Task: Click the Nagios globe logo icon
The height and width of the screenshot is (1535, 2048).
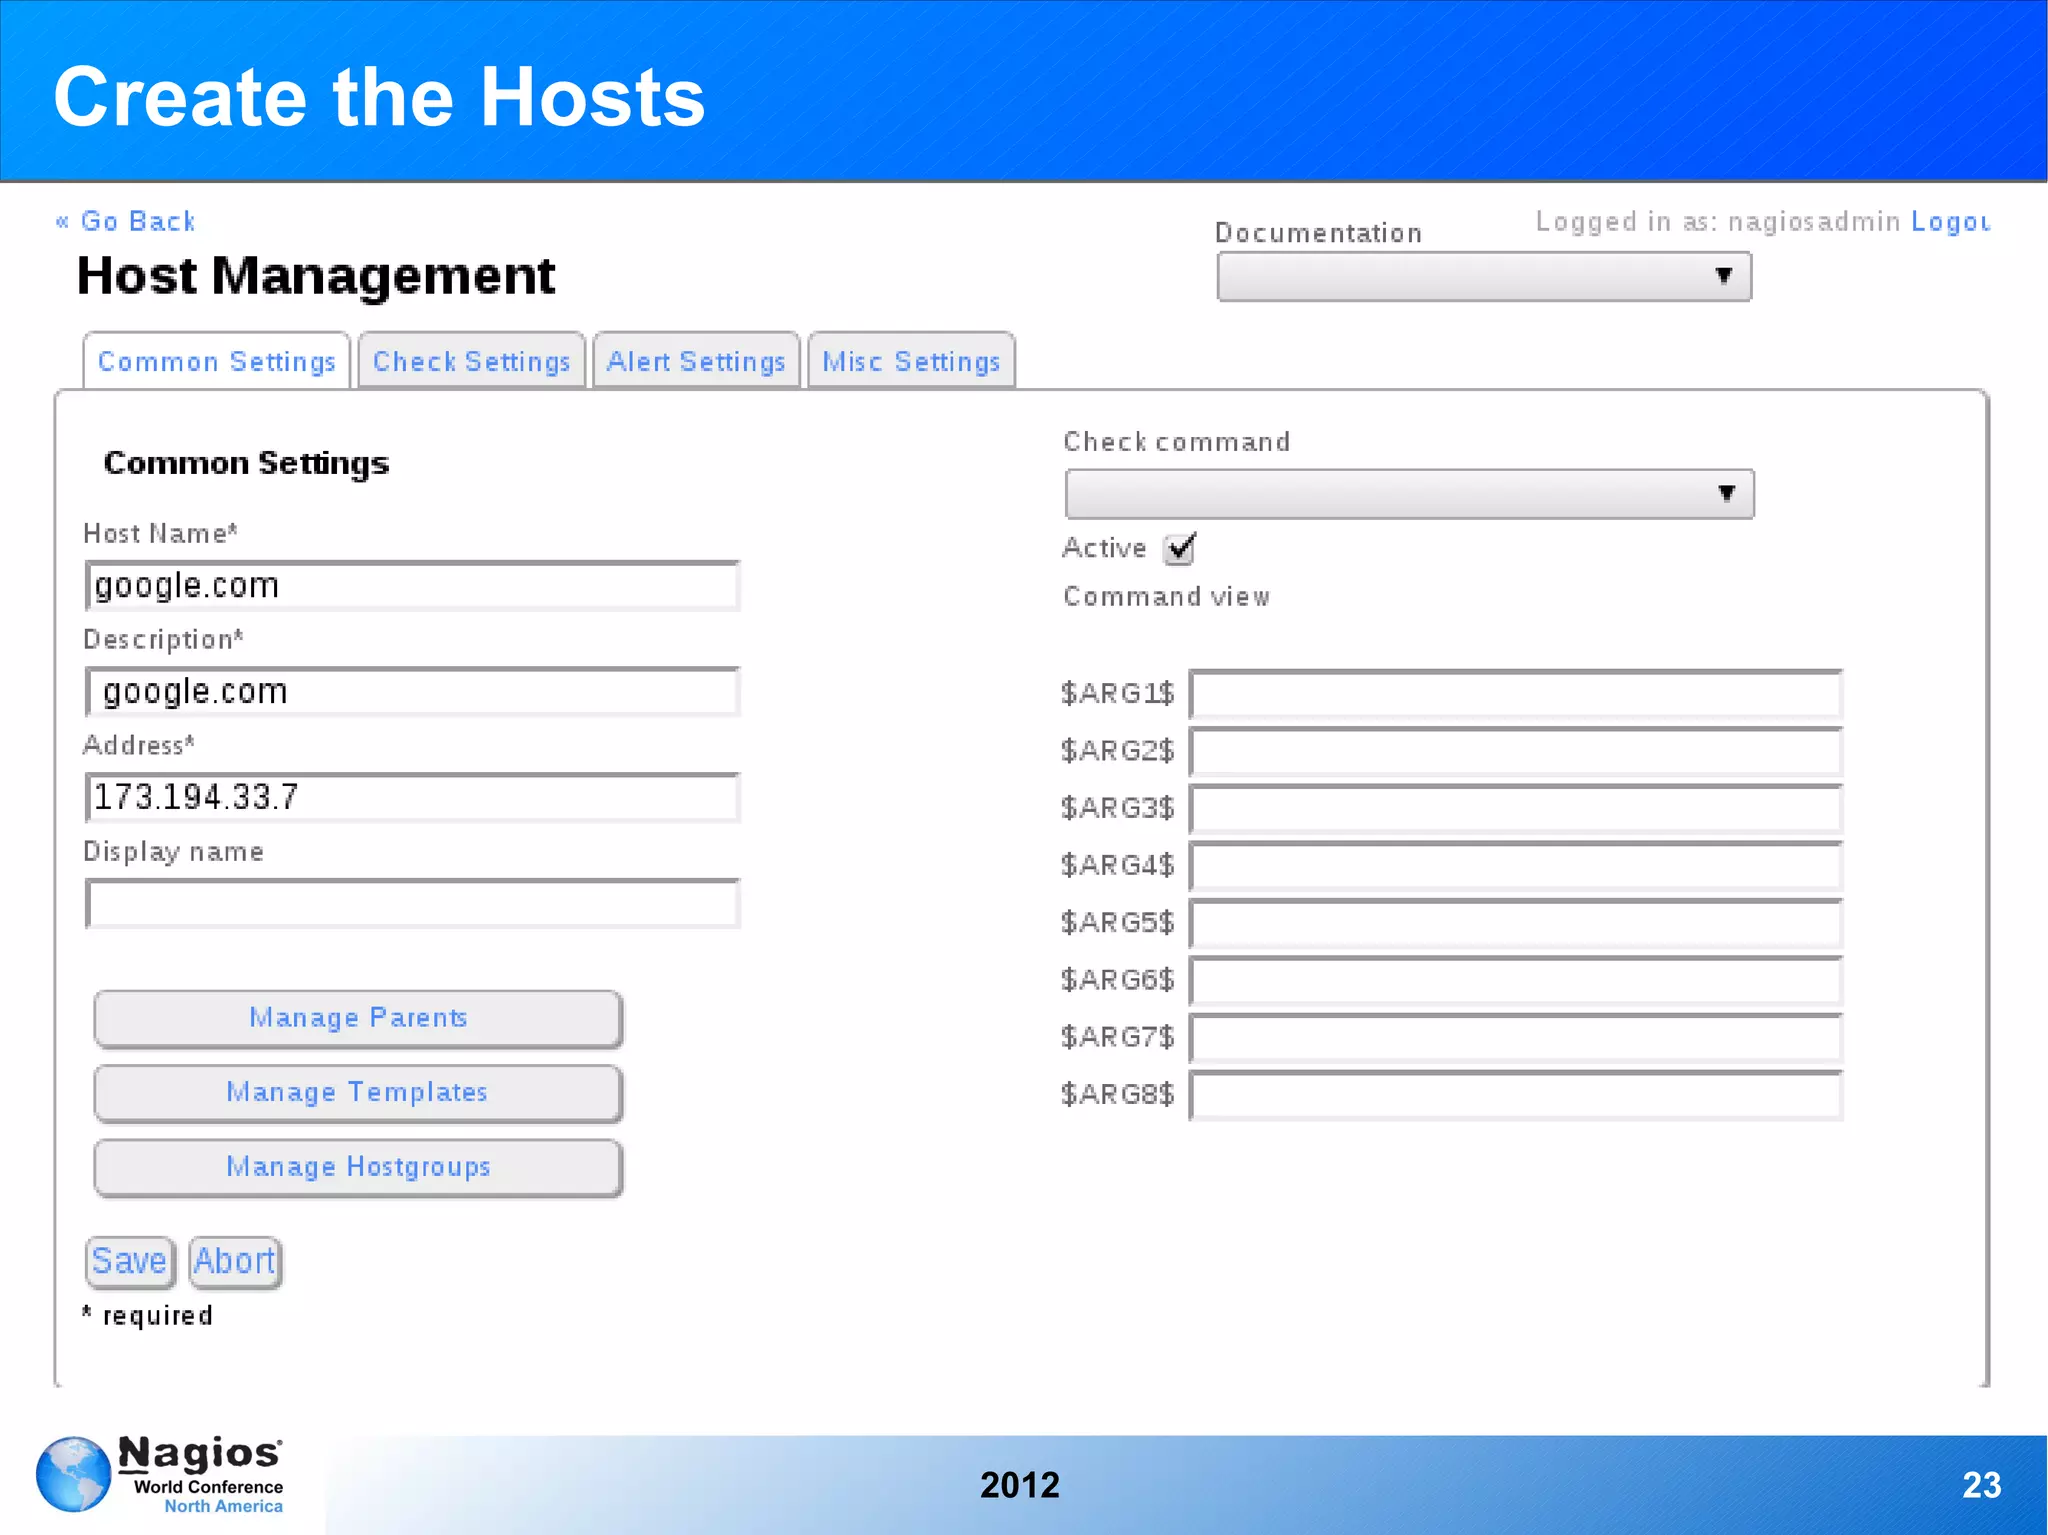Action: click(x=73, y=1473)
